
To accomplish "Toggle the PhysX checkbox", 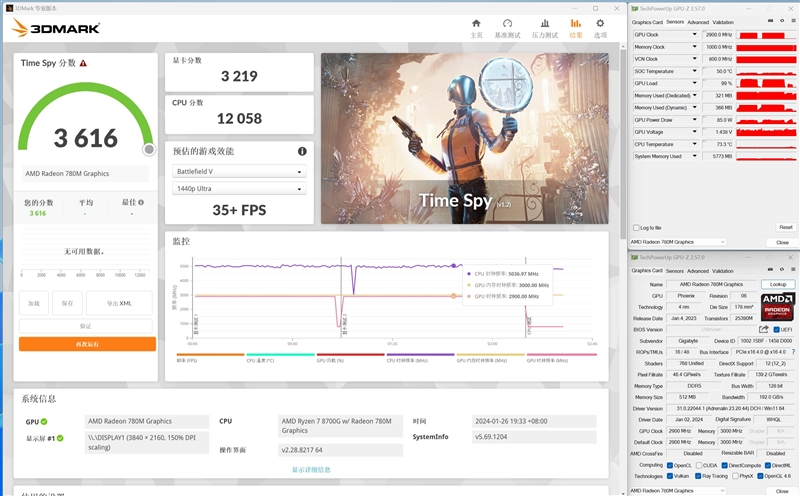I will click(x=735, y=476).
